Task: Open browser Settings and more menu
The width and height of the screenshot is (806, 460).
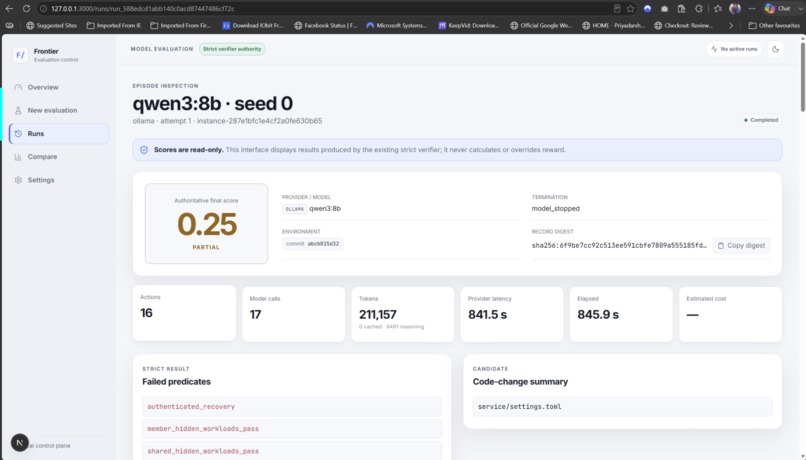Action: 752,9
